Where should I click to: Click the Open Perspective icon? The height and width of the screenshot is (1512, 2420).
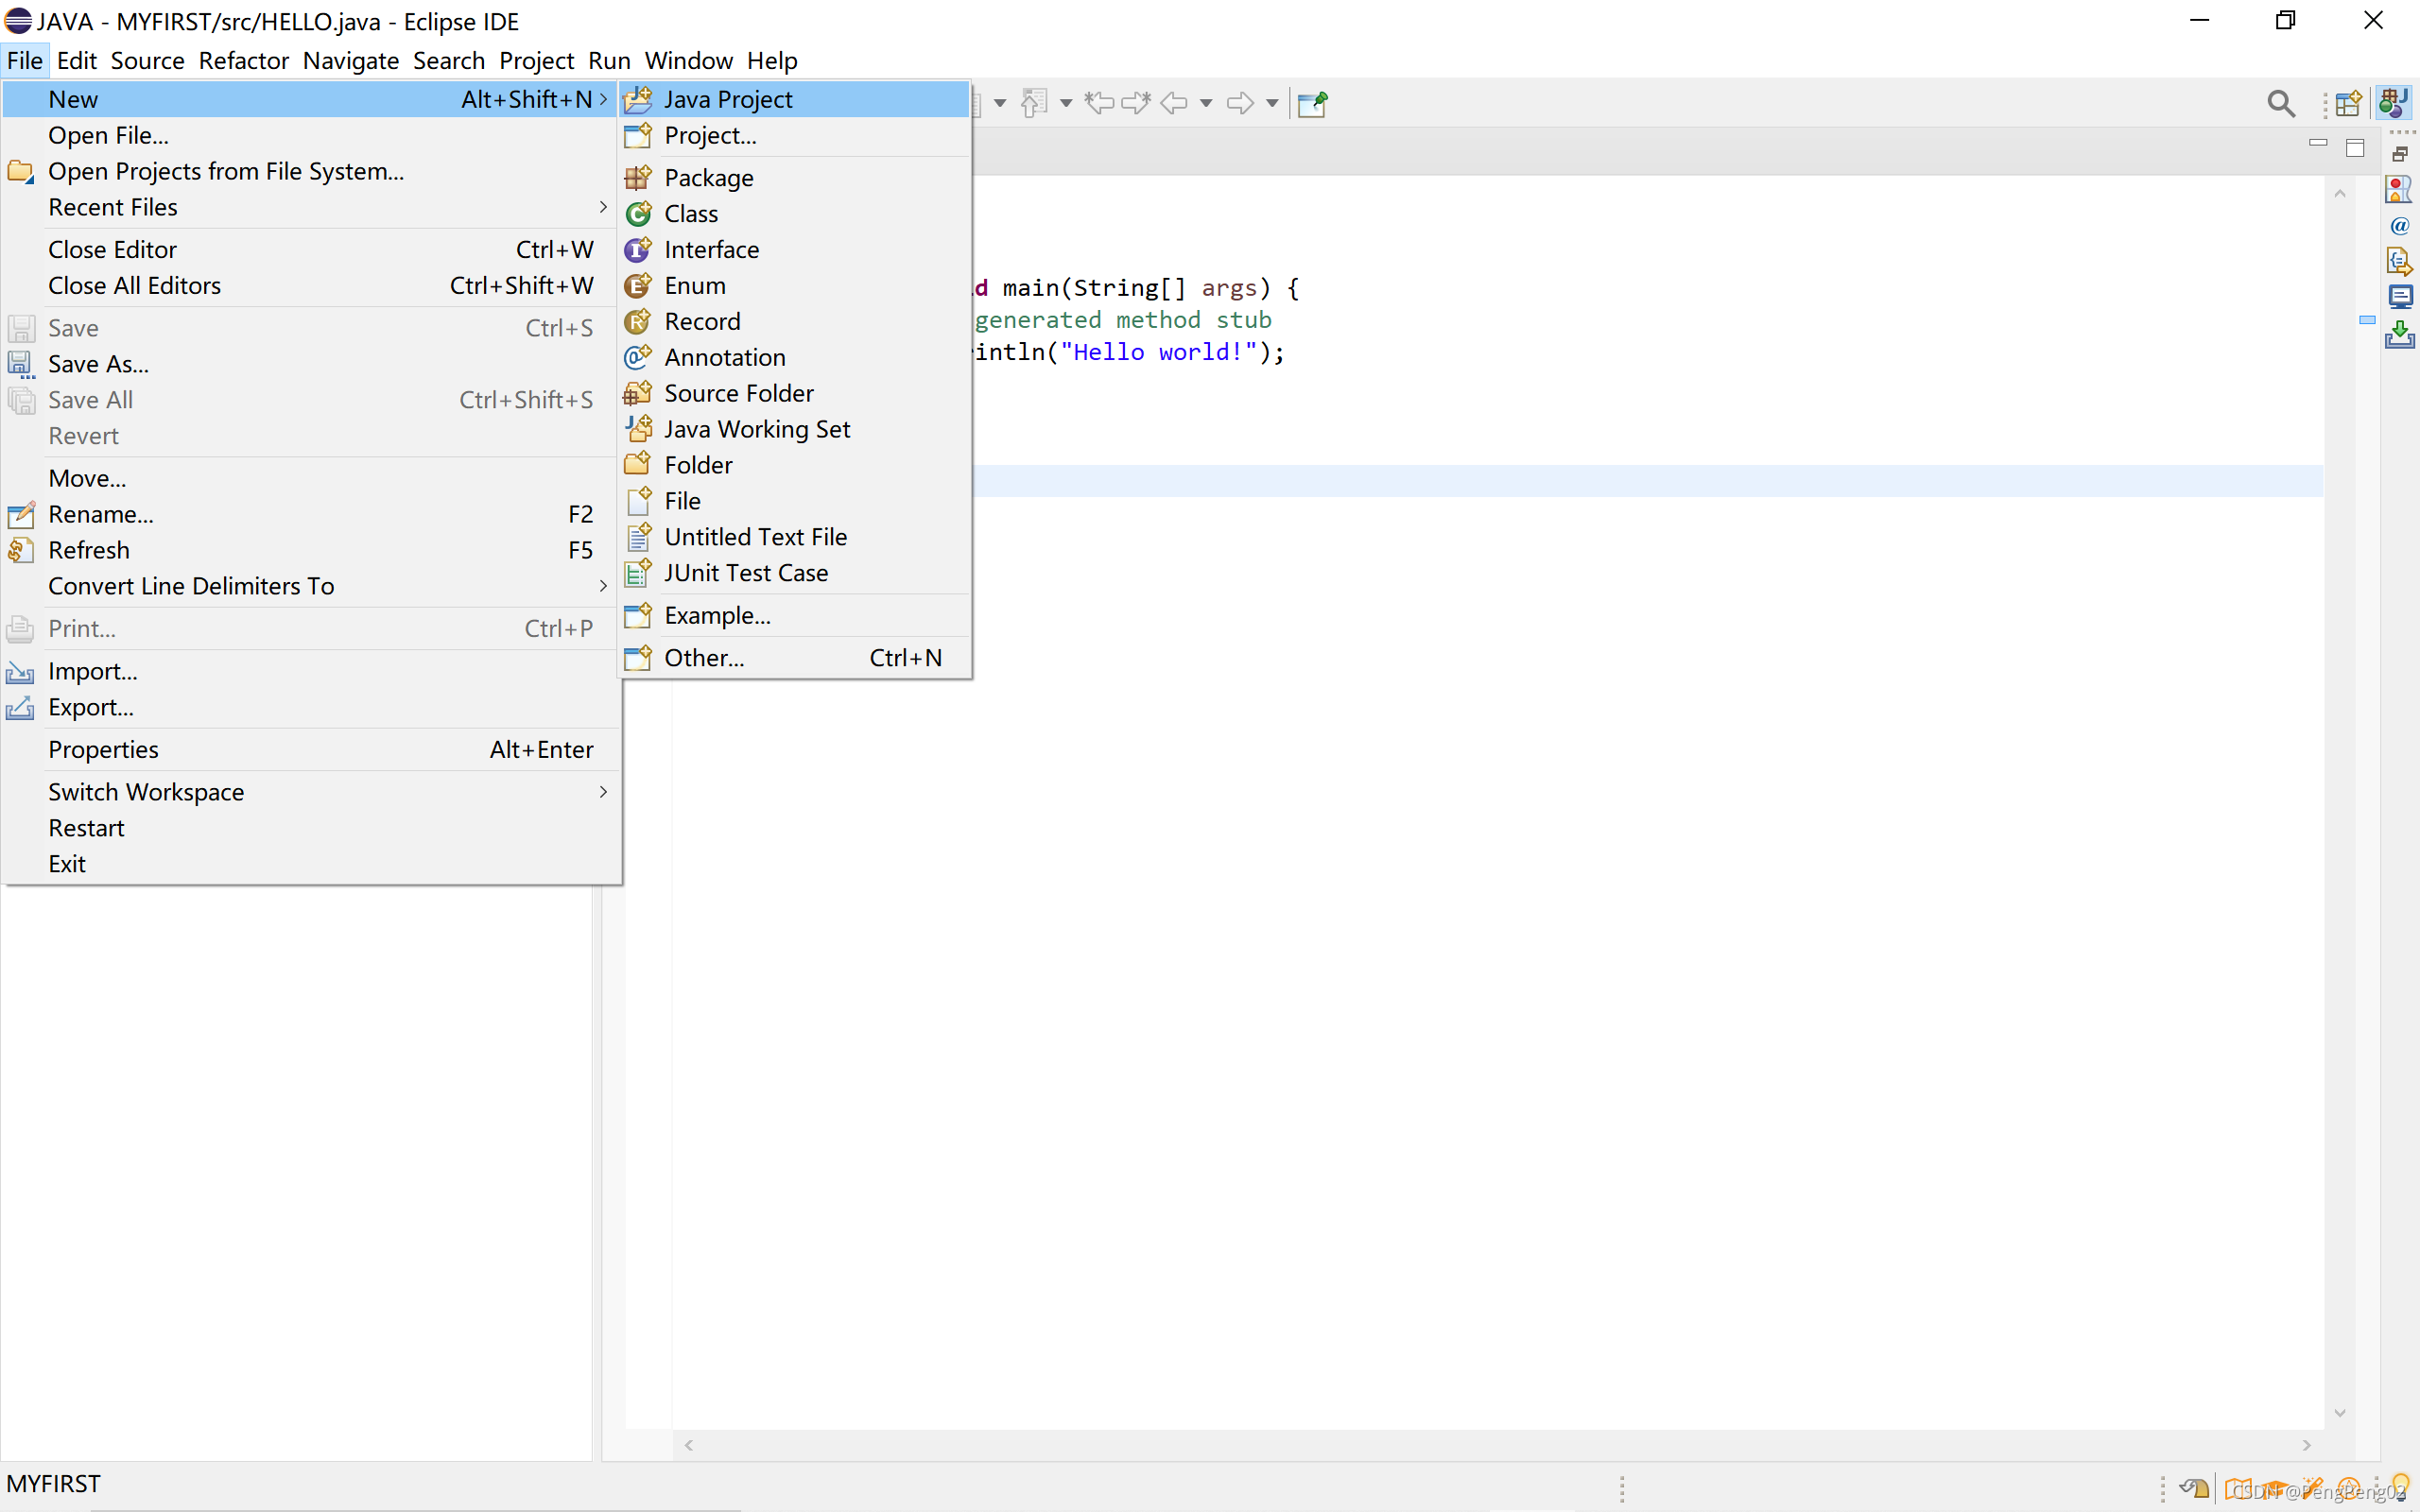pyautogui.click(x=2348, y=103)
